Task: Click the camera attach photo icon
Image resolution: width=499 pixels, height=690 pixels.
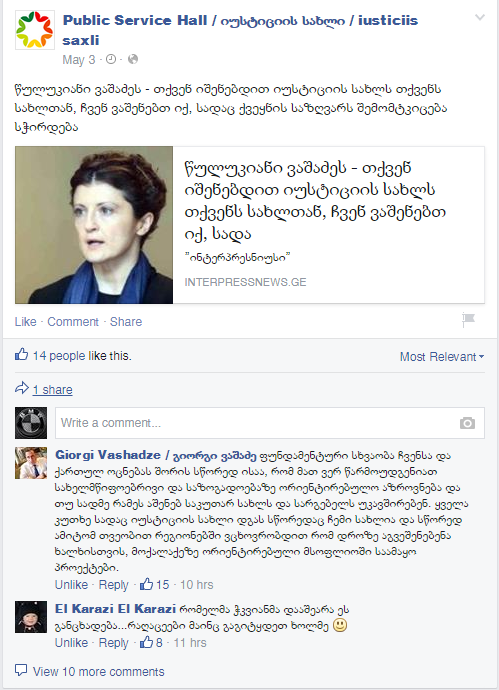Action: click(x=467, y=423)
